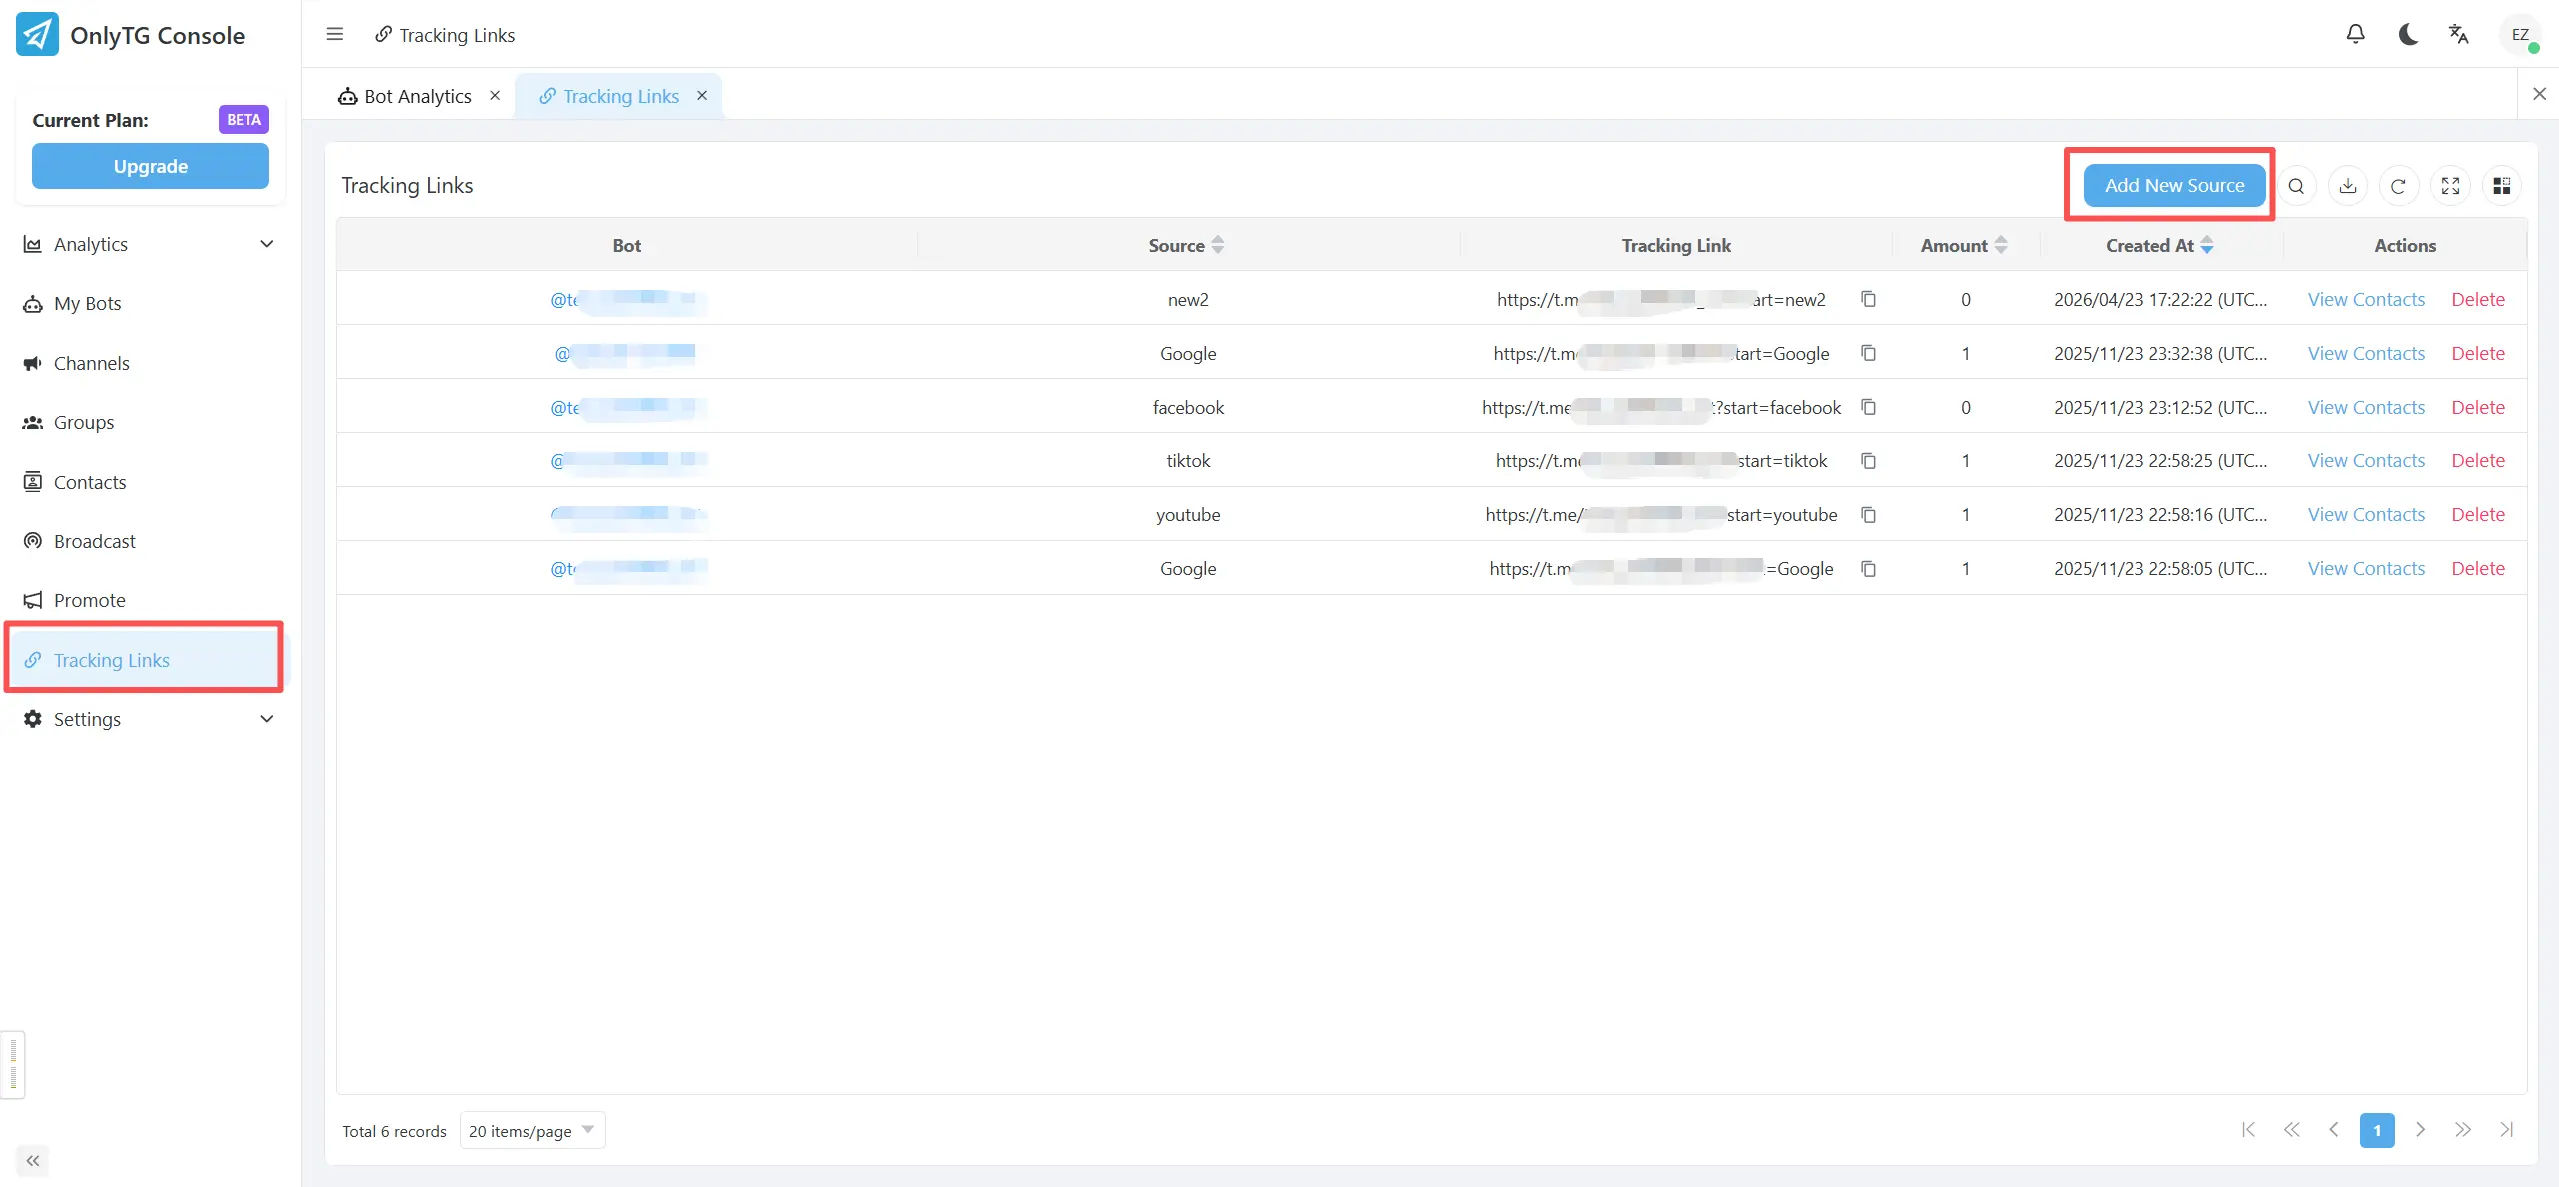View Contacts for facebook source

pyautogui.click(x=2366, y=407)
